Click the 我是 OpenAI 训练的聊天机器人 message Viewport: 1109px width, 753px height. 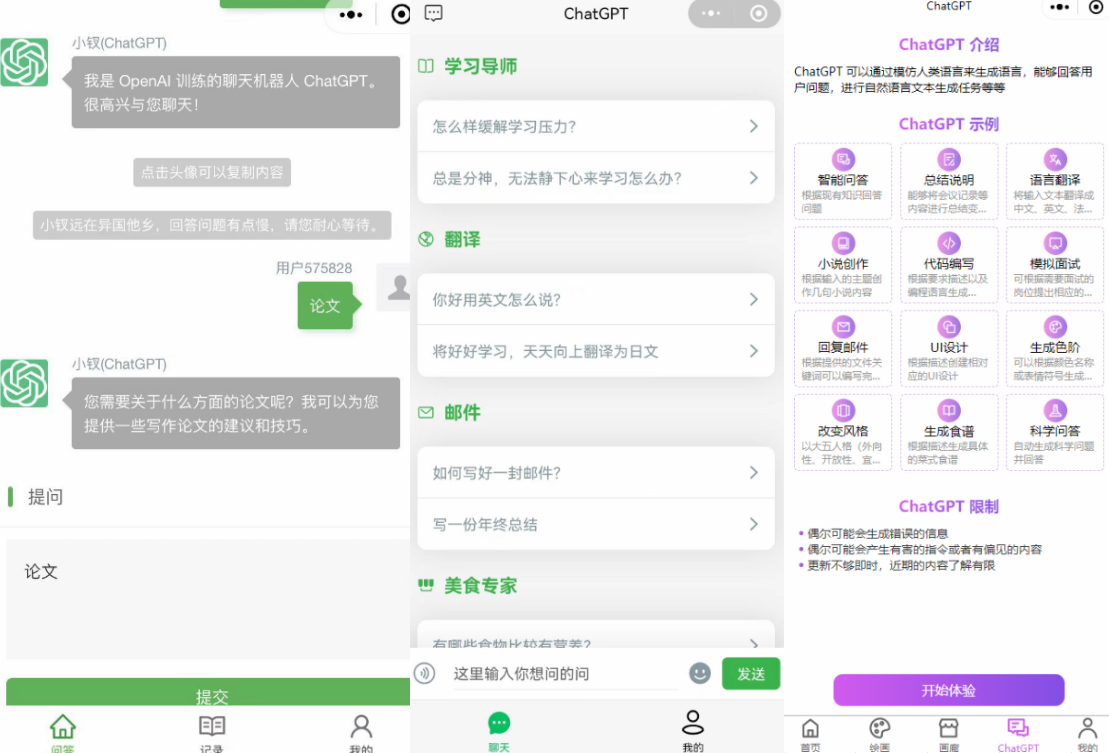[x=236, y=93]
